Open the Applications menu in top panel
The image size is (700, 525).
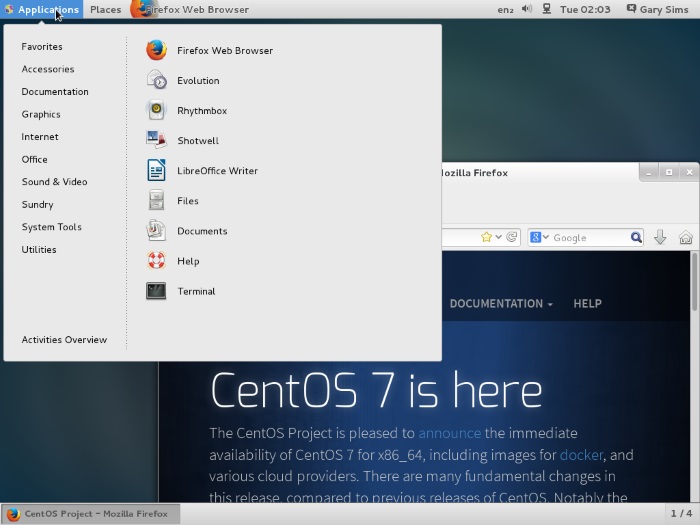(42, 9)
